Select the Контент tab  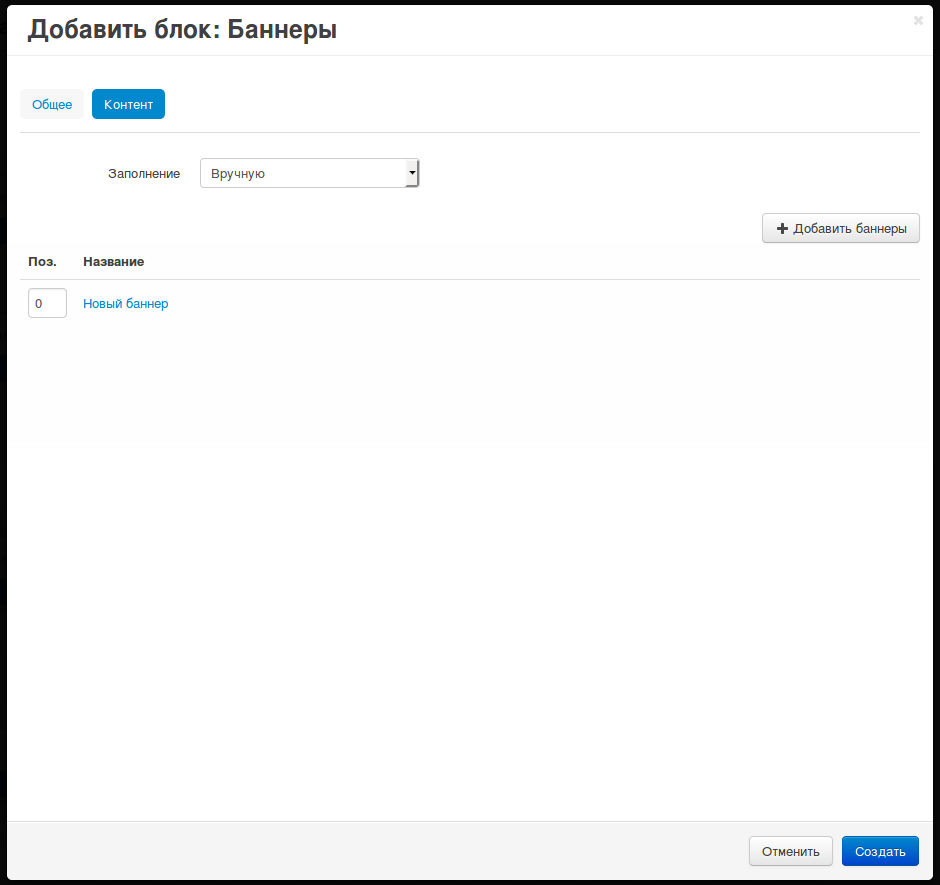[x=128, y=104]
